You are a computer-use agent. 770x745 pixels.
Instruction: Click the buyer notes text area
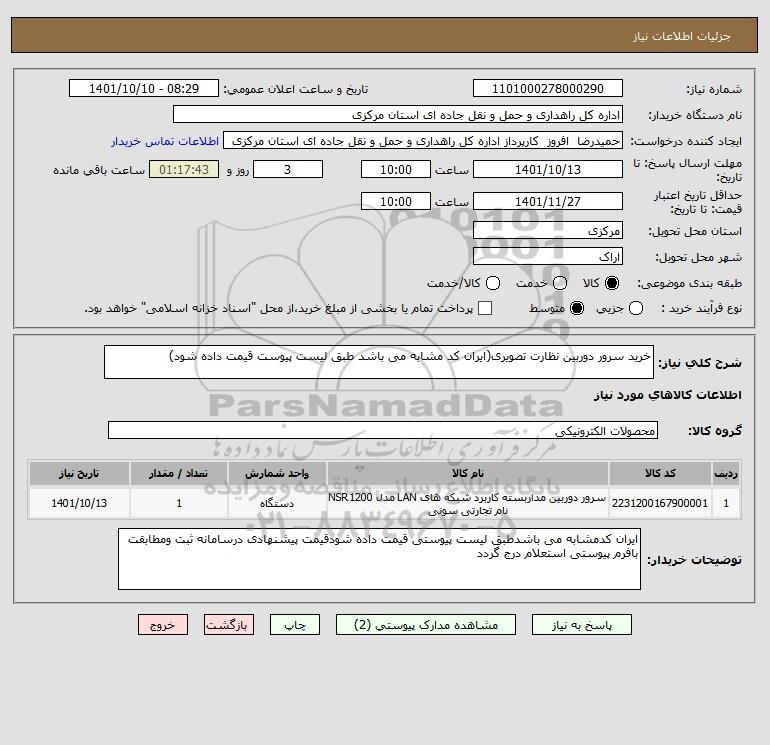(x=379, y=559)
